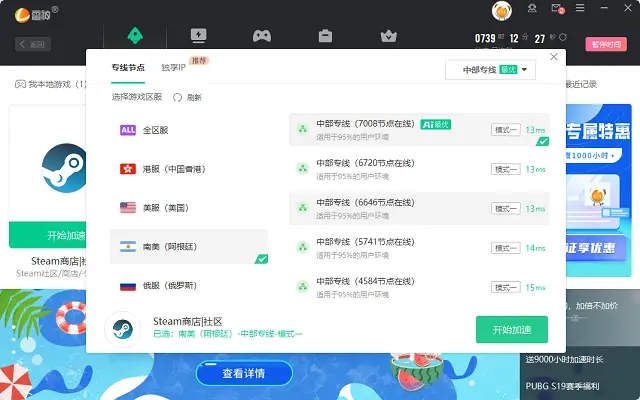Image resolution: width=640 pixels, height=400 pixels.
Task: Click the large Steam logo game card
Action: [x=64, y=168]
